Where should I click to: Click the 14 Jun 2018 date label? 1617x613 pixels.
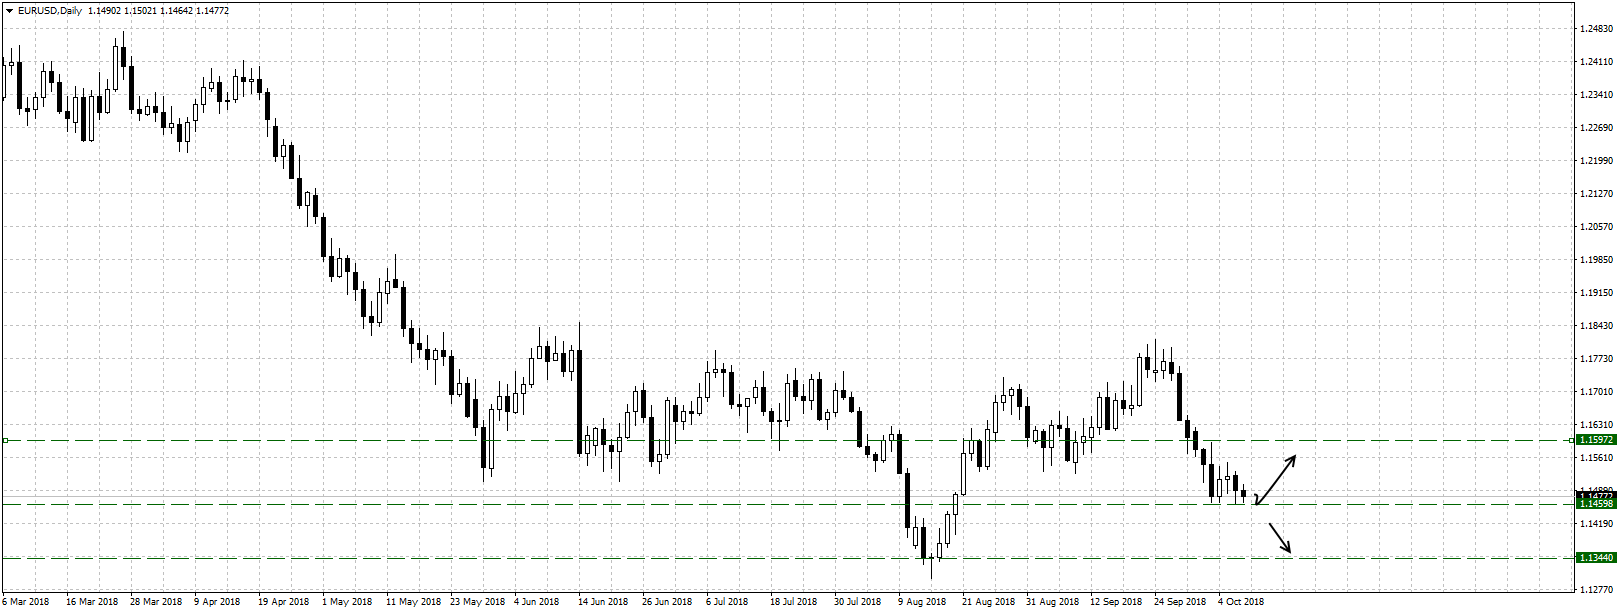pyautogui.click(x=602, y=602)
